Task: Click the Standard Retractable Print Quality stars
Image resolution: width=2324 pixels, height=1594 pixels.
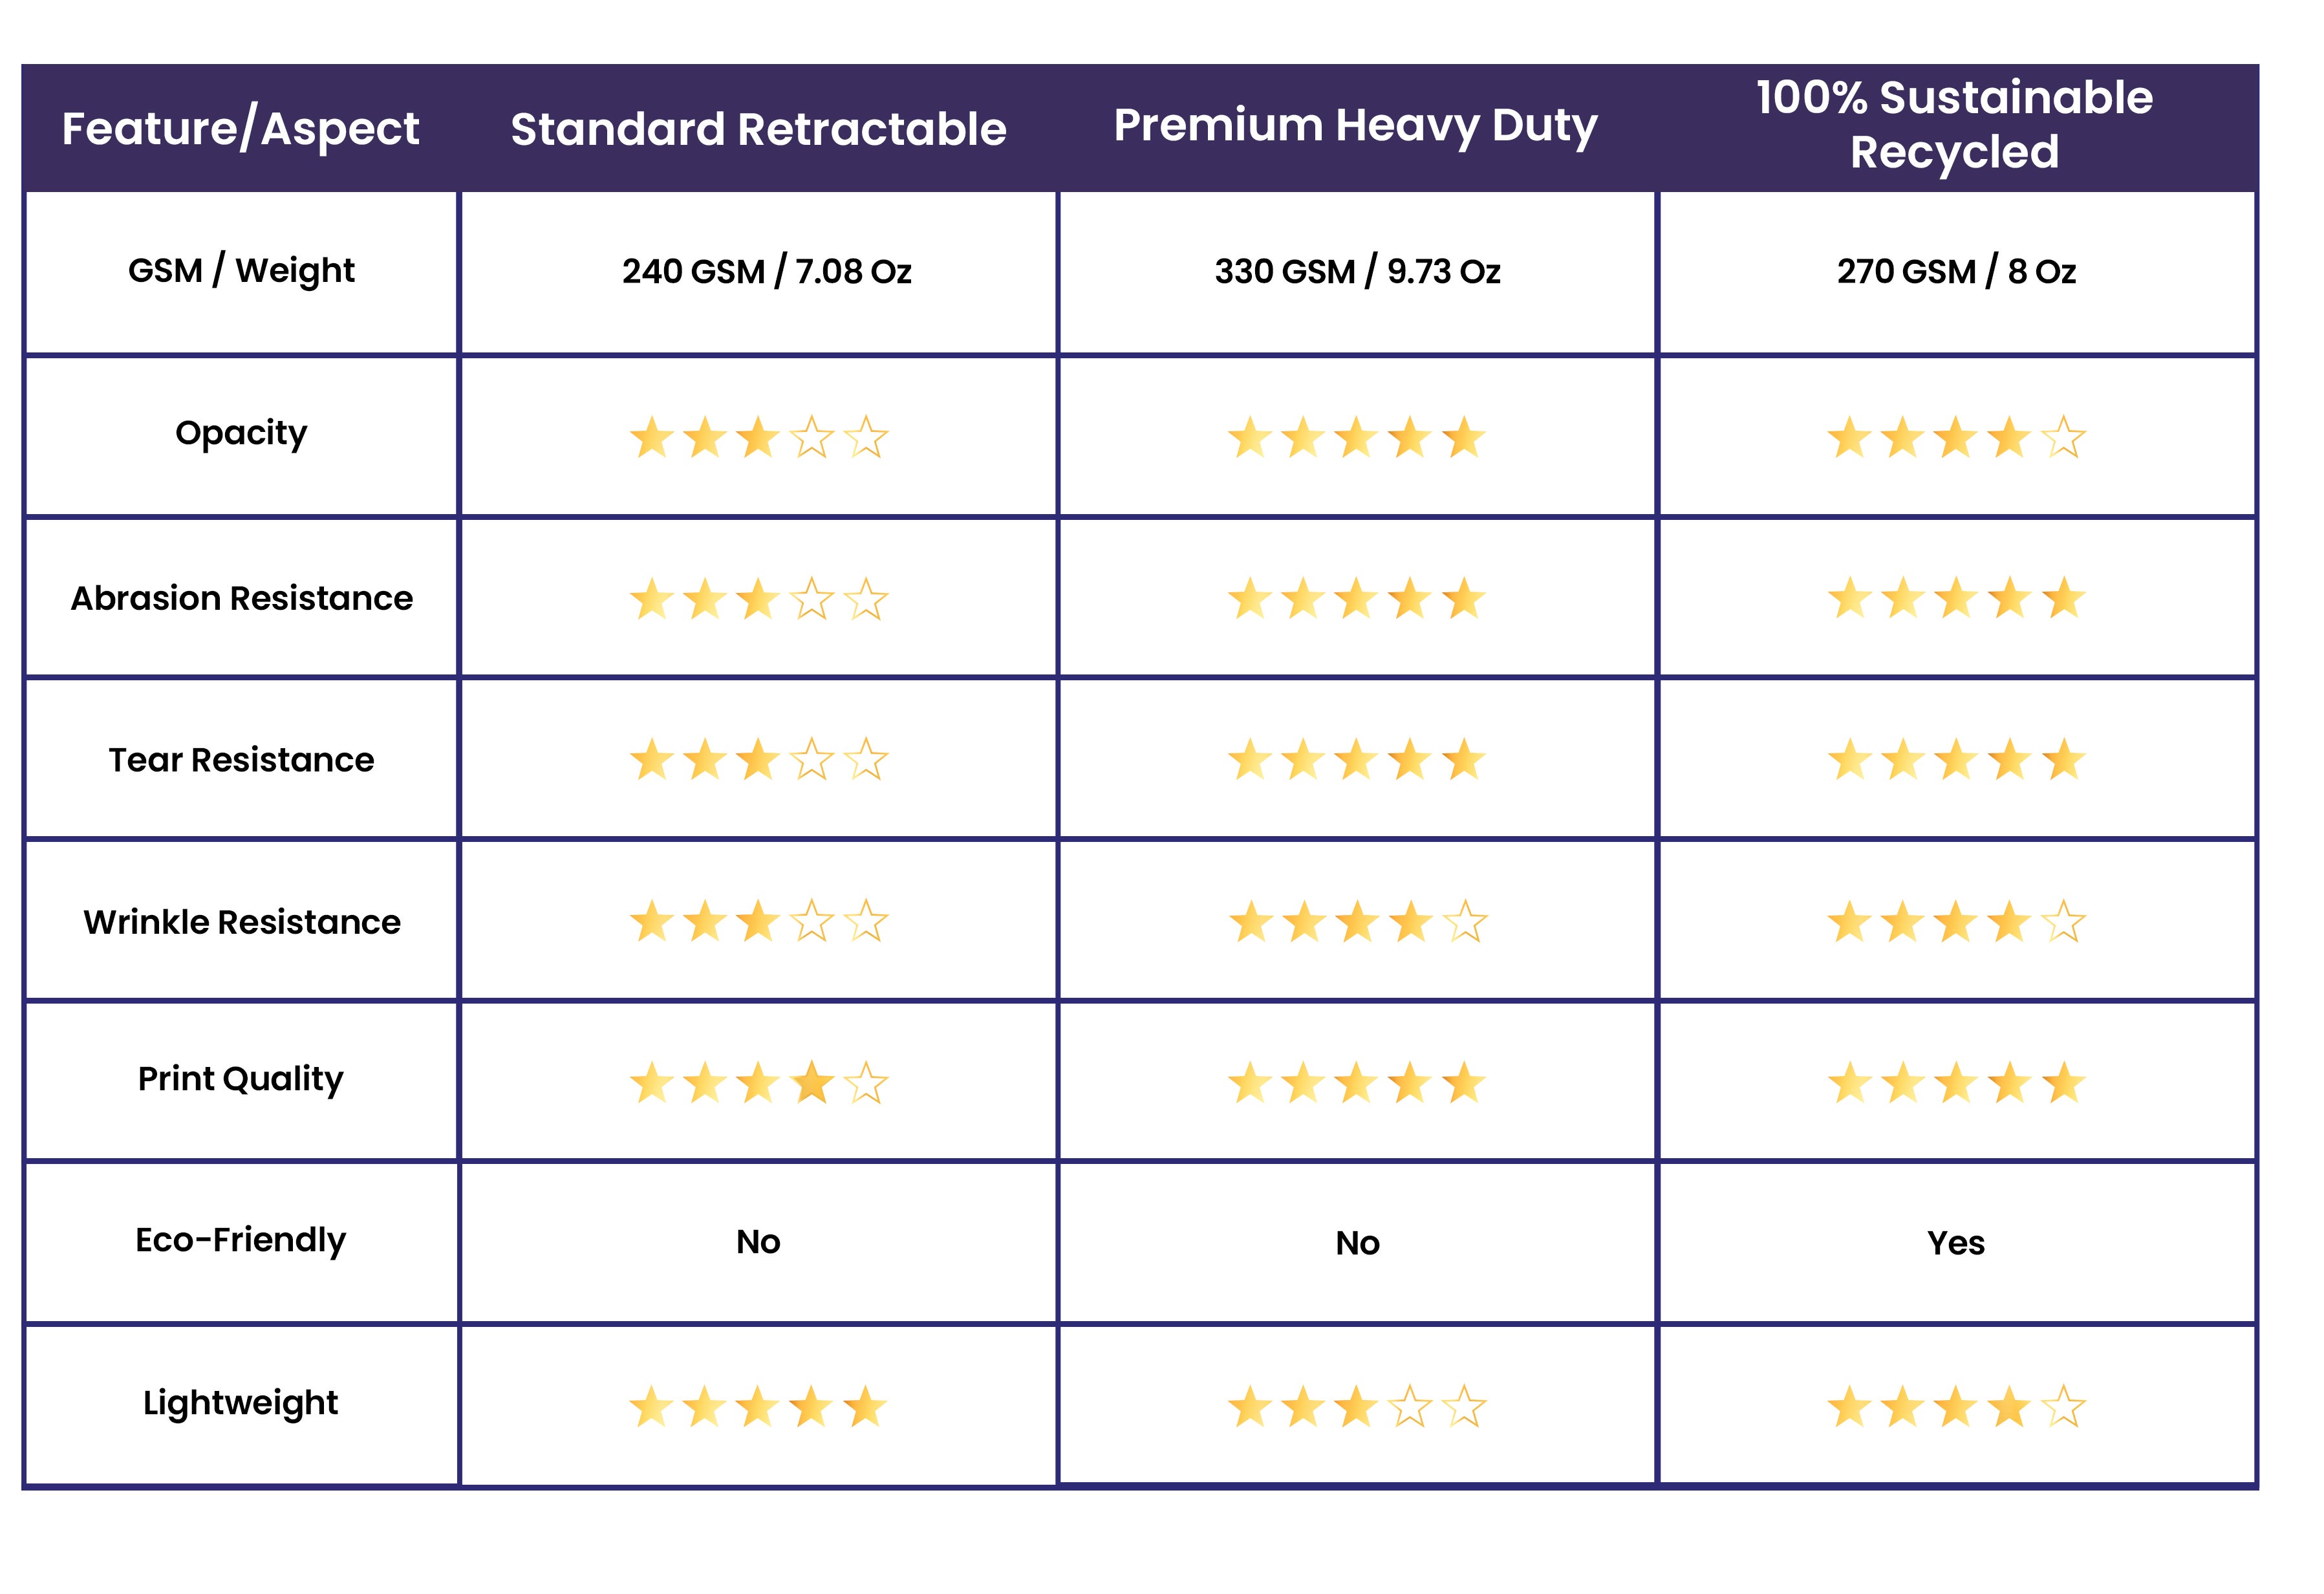Action: 758,1083
